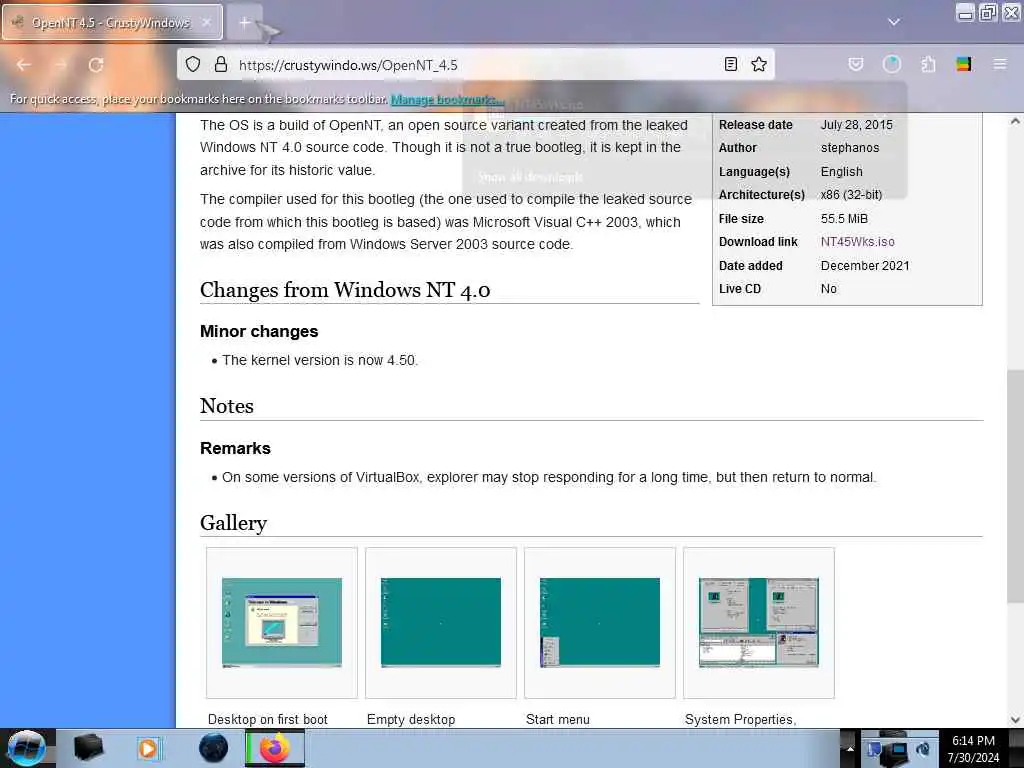The height and width of the screenshot is (768, 1024).
Task: Open the Empty desktop gallery thumbnail
Action: coord(441,622)
